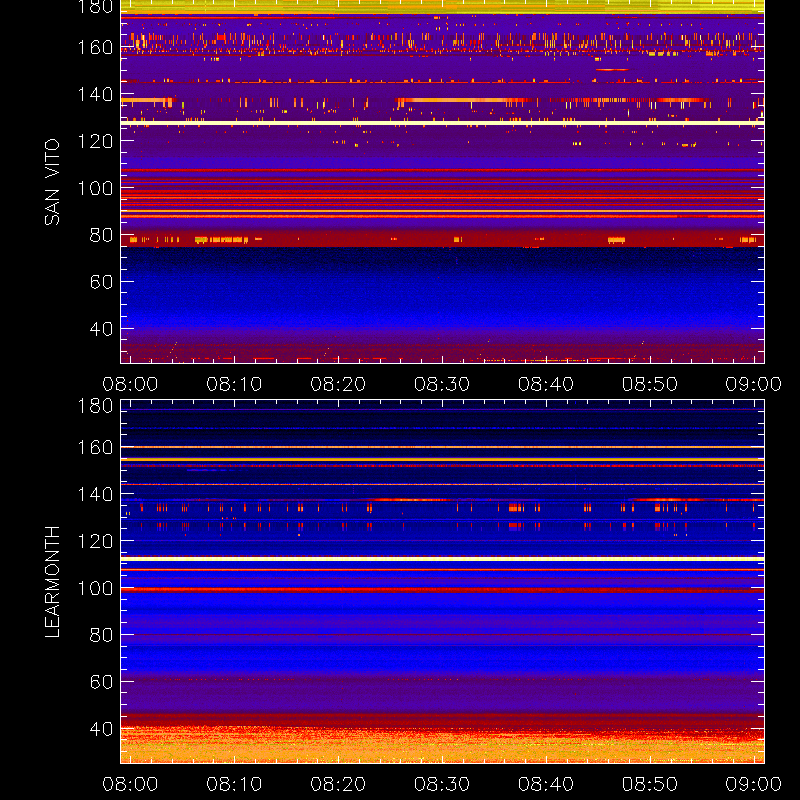Click the LEARMONTH axis title
Image resolution: width=800 pixels, height=800 pixels.
[52, 582]
